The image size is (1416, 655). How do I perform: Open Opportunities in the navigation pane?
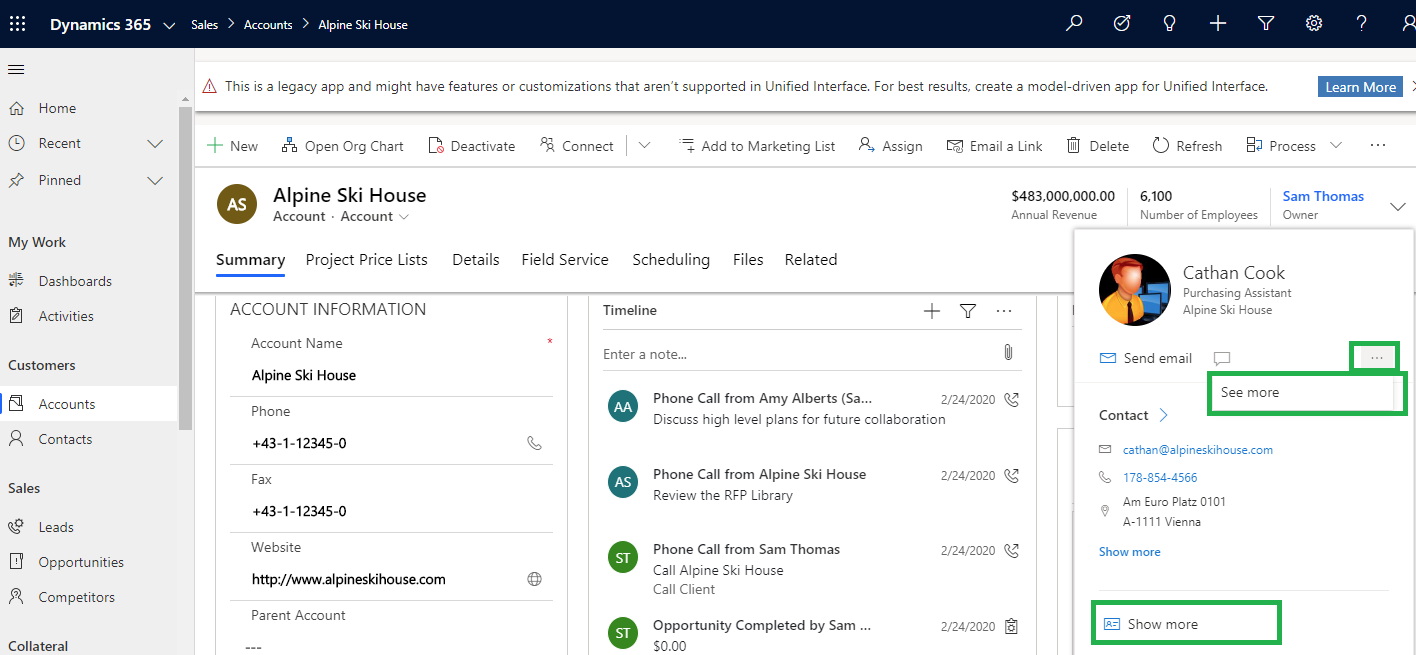[81, 562]
